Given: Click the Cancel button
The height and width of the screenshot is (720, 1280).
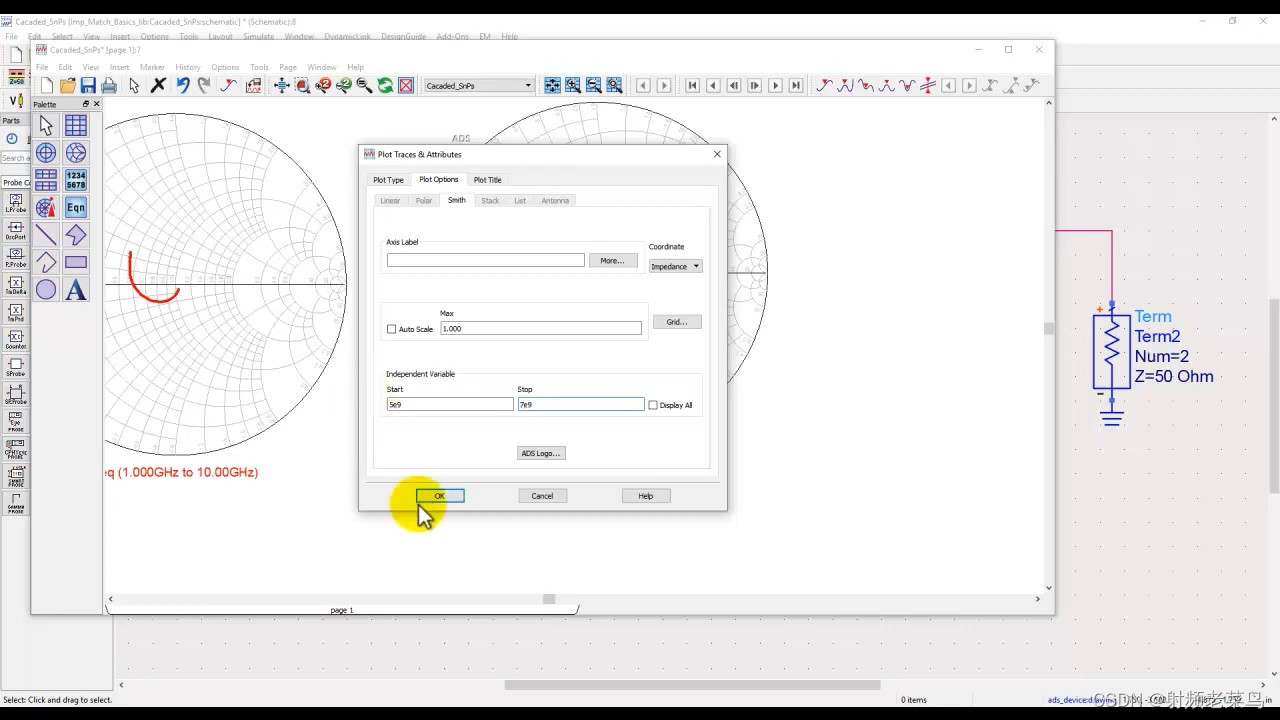Looking at the screenshot, I should tap(542, 496).
